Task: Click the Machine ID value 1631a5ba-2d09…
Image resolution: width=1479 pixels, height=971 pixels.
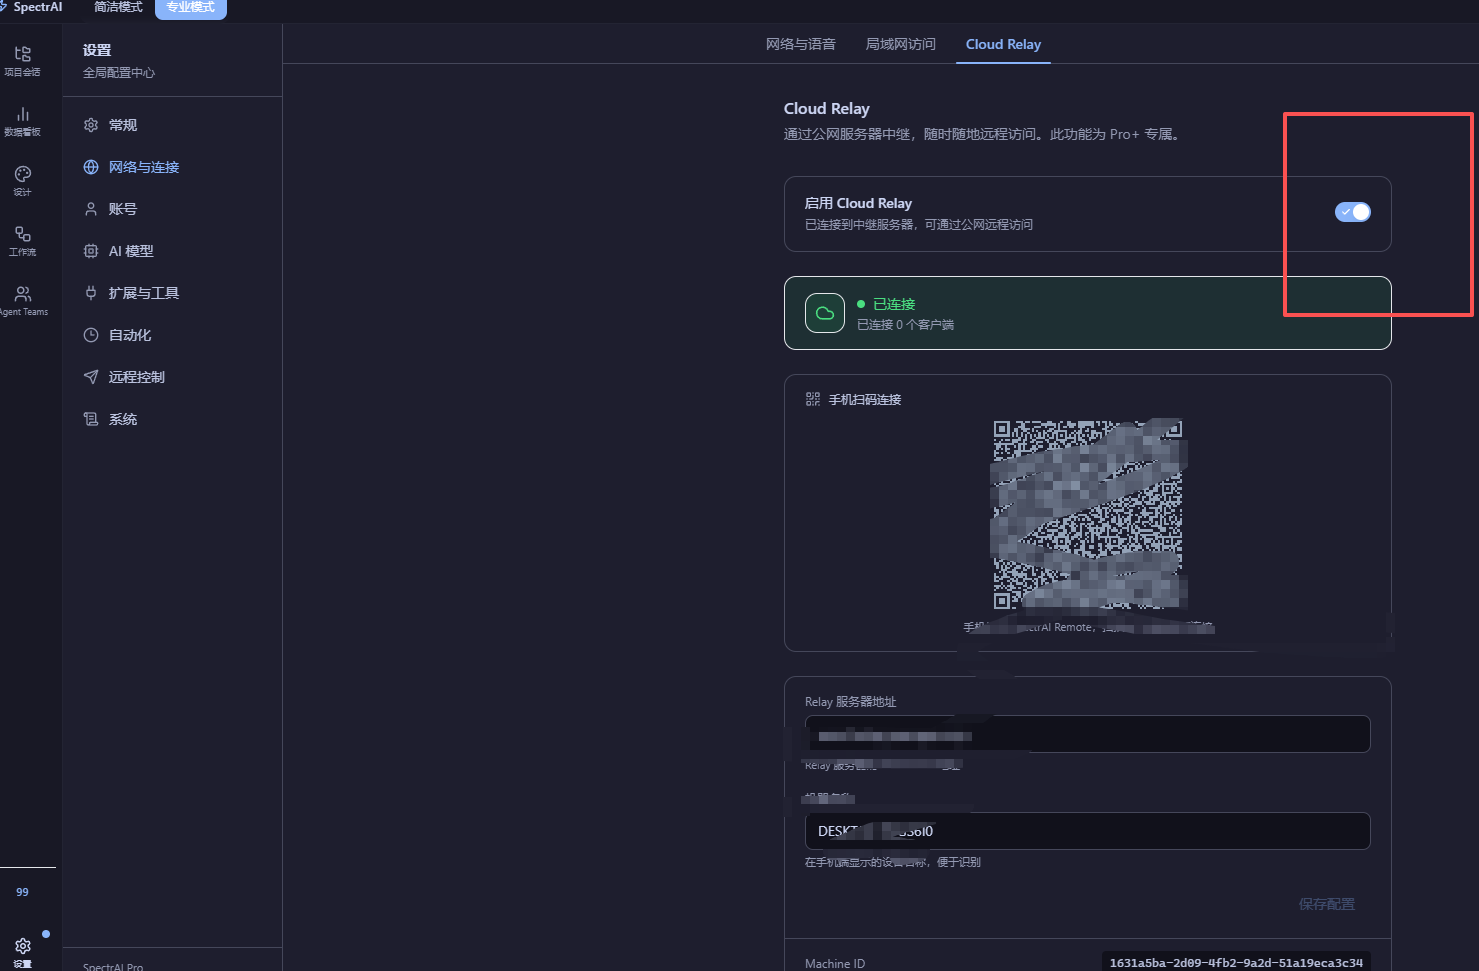Action: [1236, 963]
